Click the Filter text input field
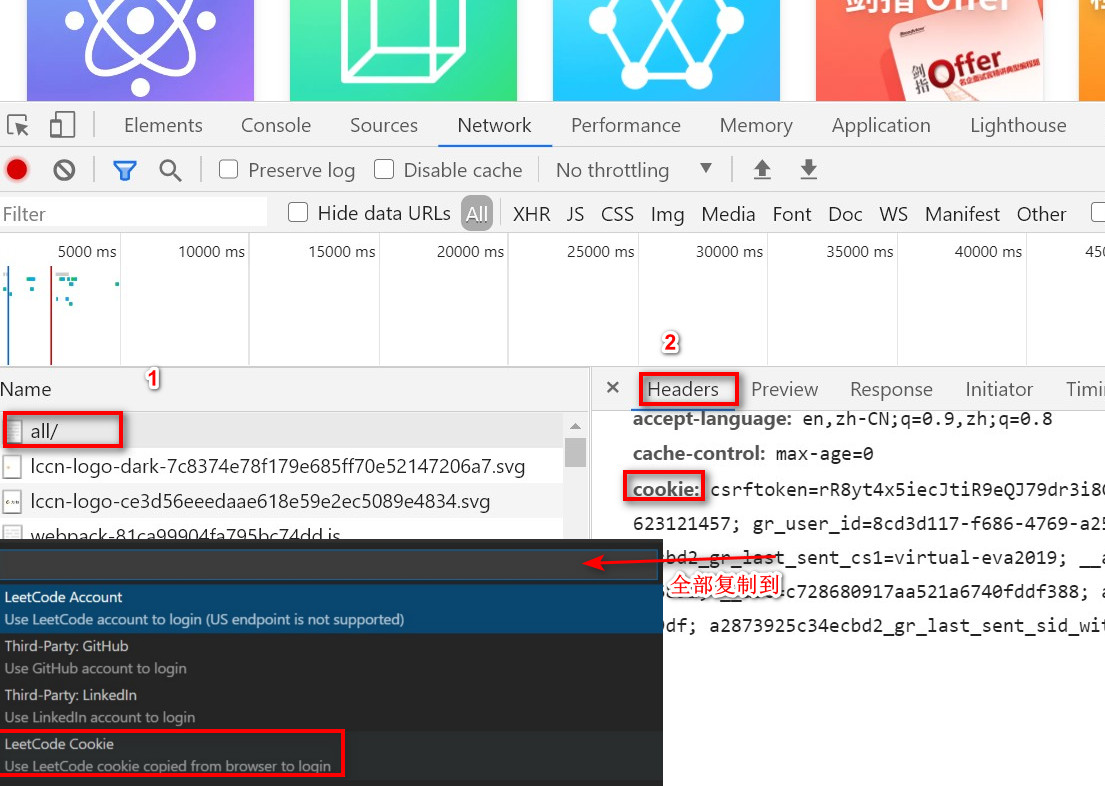Viewport: 1105px width, 786px height. (x=134, y=214)
